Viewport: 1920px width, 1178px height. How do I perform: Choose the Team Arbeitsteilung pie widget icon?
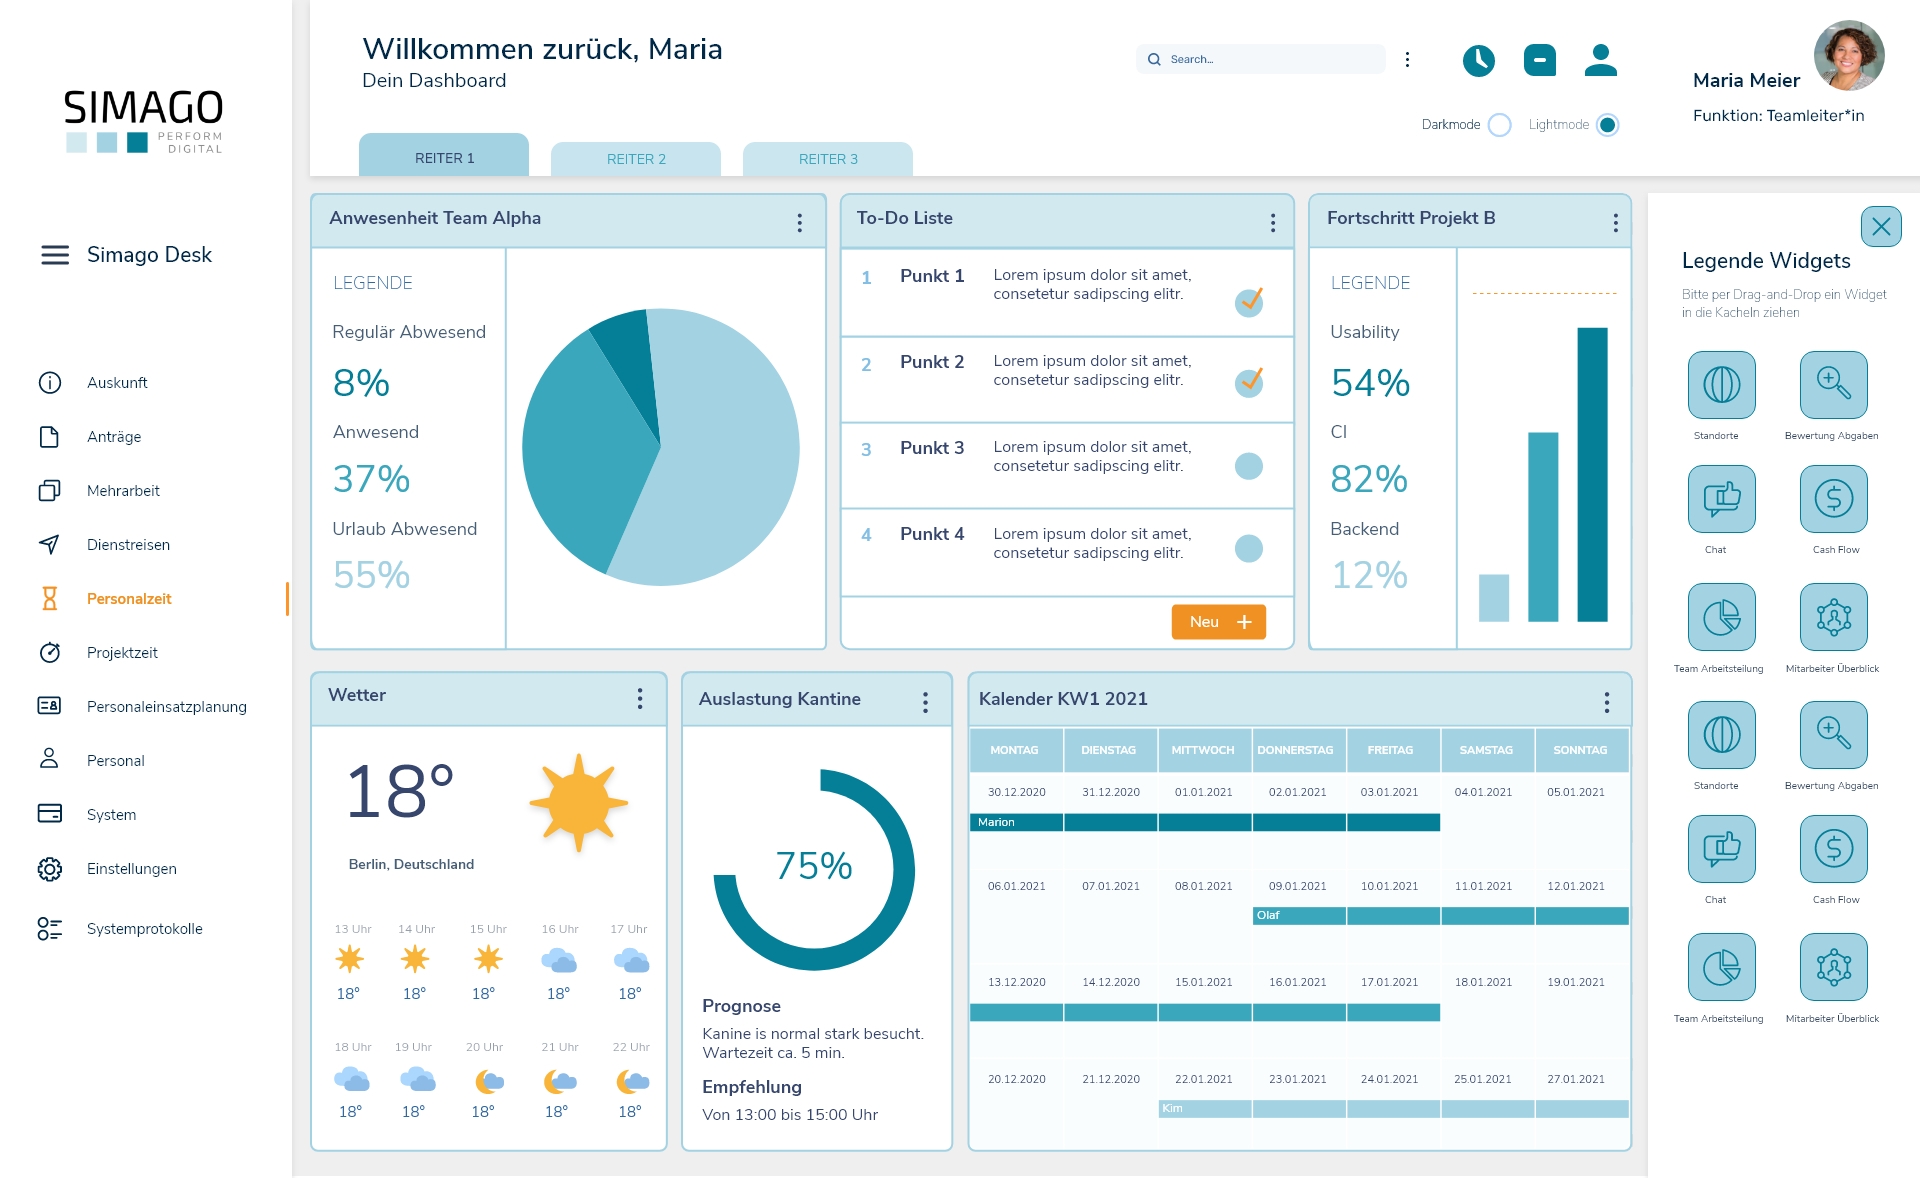click(1721, 617)
